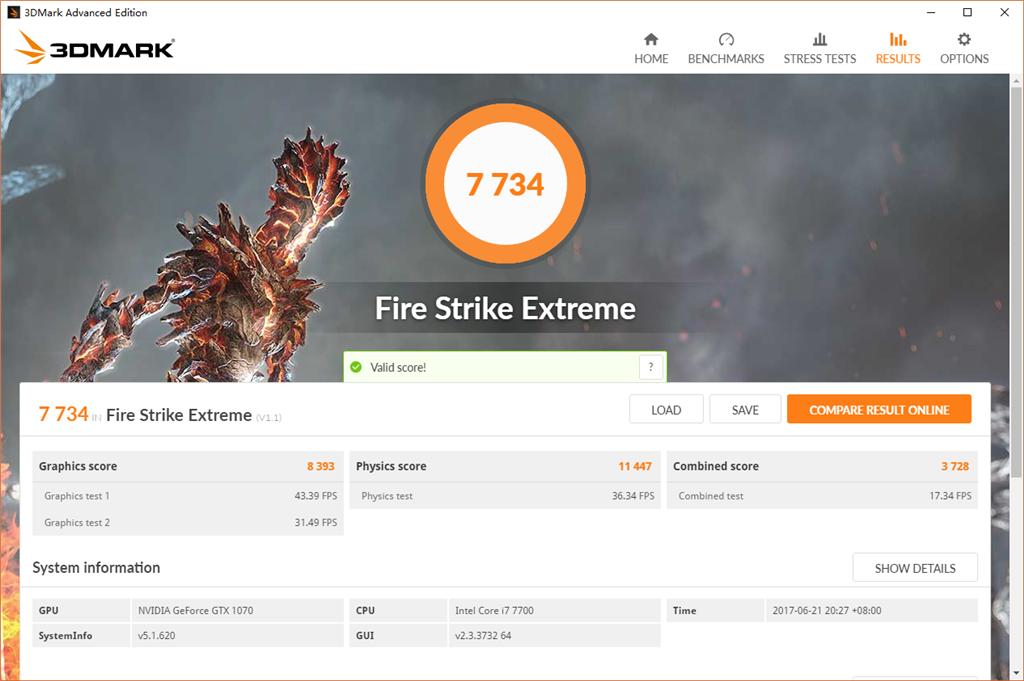
Task: Open the STRESS TESTS menu entry
Action: pos(819,58)
